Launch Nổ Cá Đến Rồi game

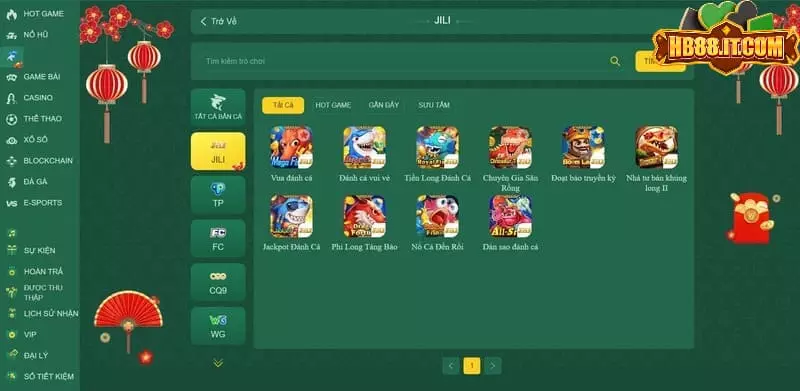[437, 216]
